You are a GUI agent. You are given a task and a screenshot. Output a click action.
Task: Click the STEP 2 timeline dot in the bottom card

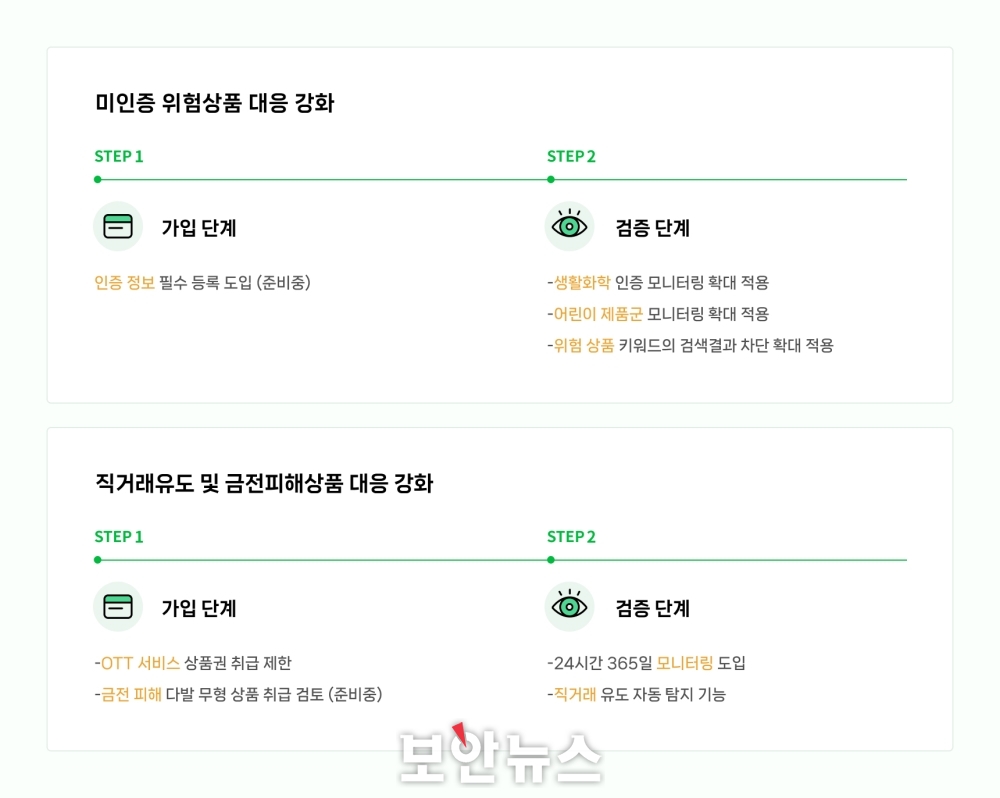pos(551,560)
